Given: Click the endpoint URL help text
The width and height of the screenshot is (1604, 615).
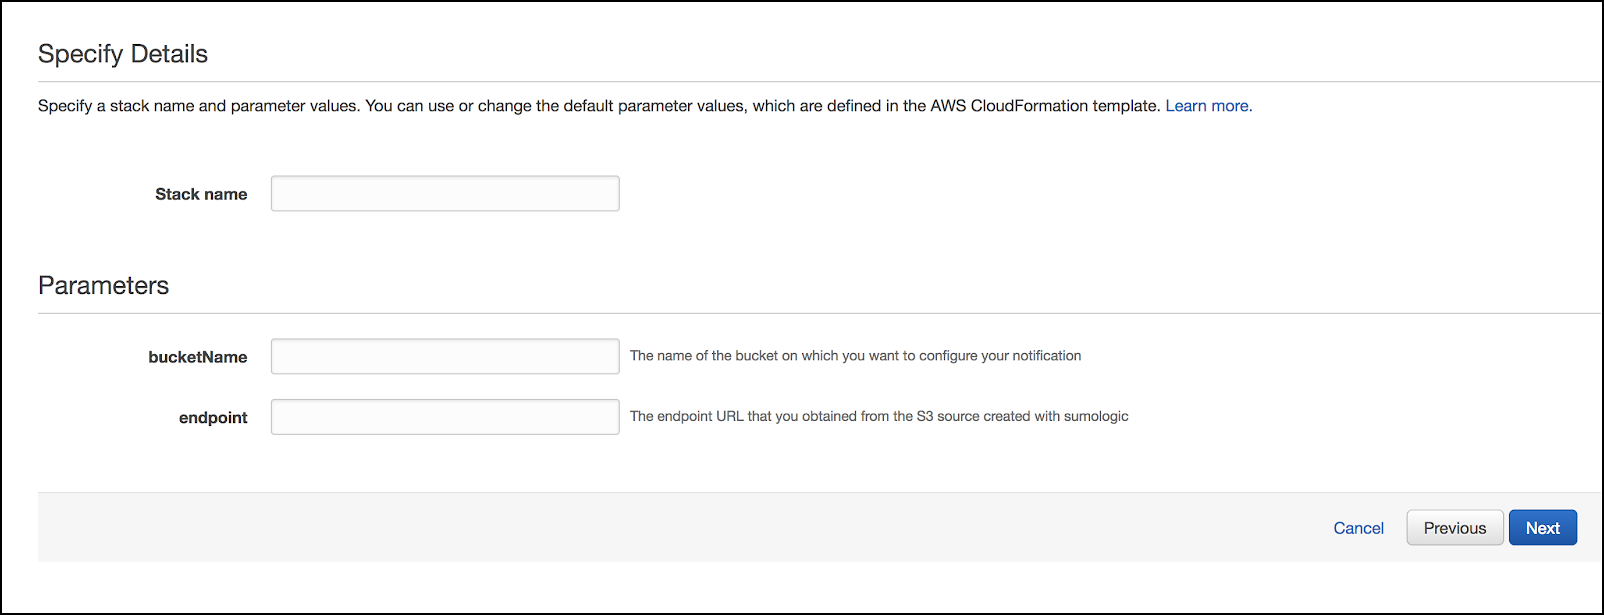Looking at the screenshot, I should click(878, 417).
